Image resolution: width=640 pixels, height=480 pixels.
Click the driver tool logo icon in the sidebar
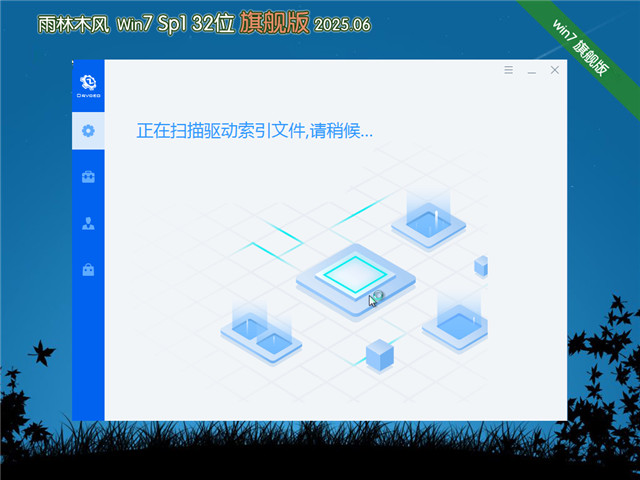pos(88,86)
